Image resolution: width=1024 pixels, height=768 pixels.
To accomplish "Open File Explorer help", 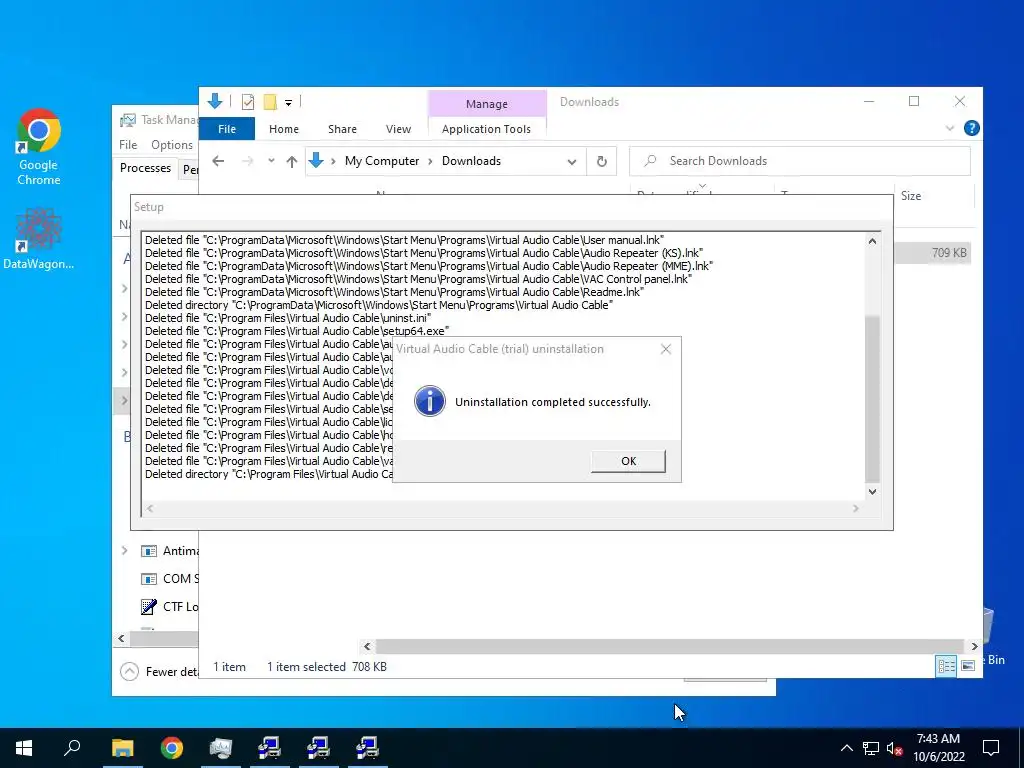I will coord(971,129).
